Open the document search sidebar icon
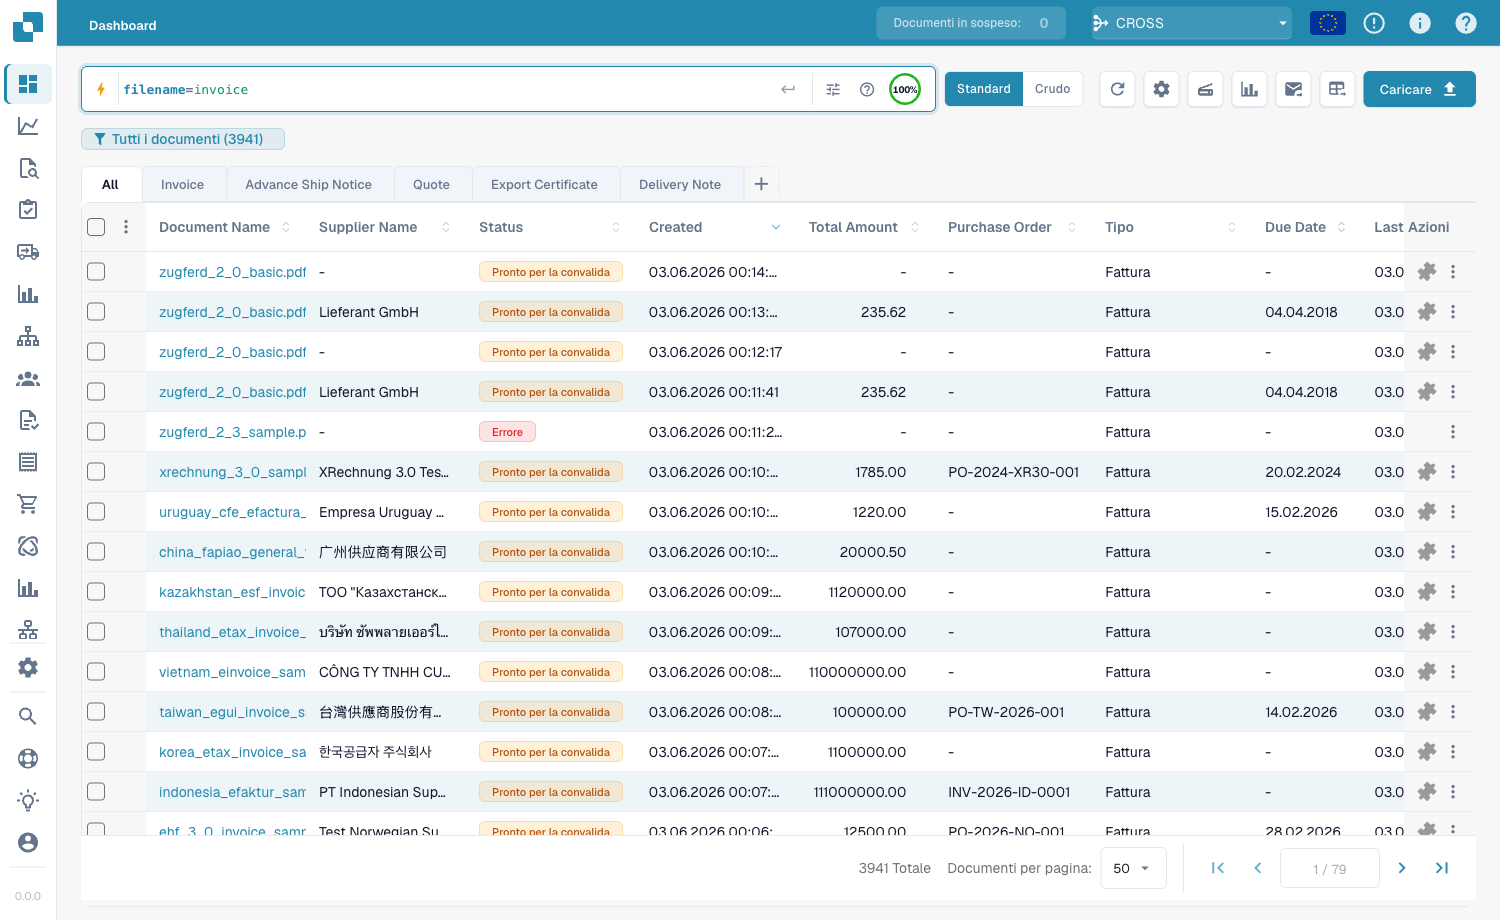 coord(28,168)
